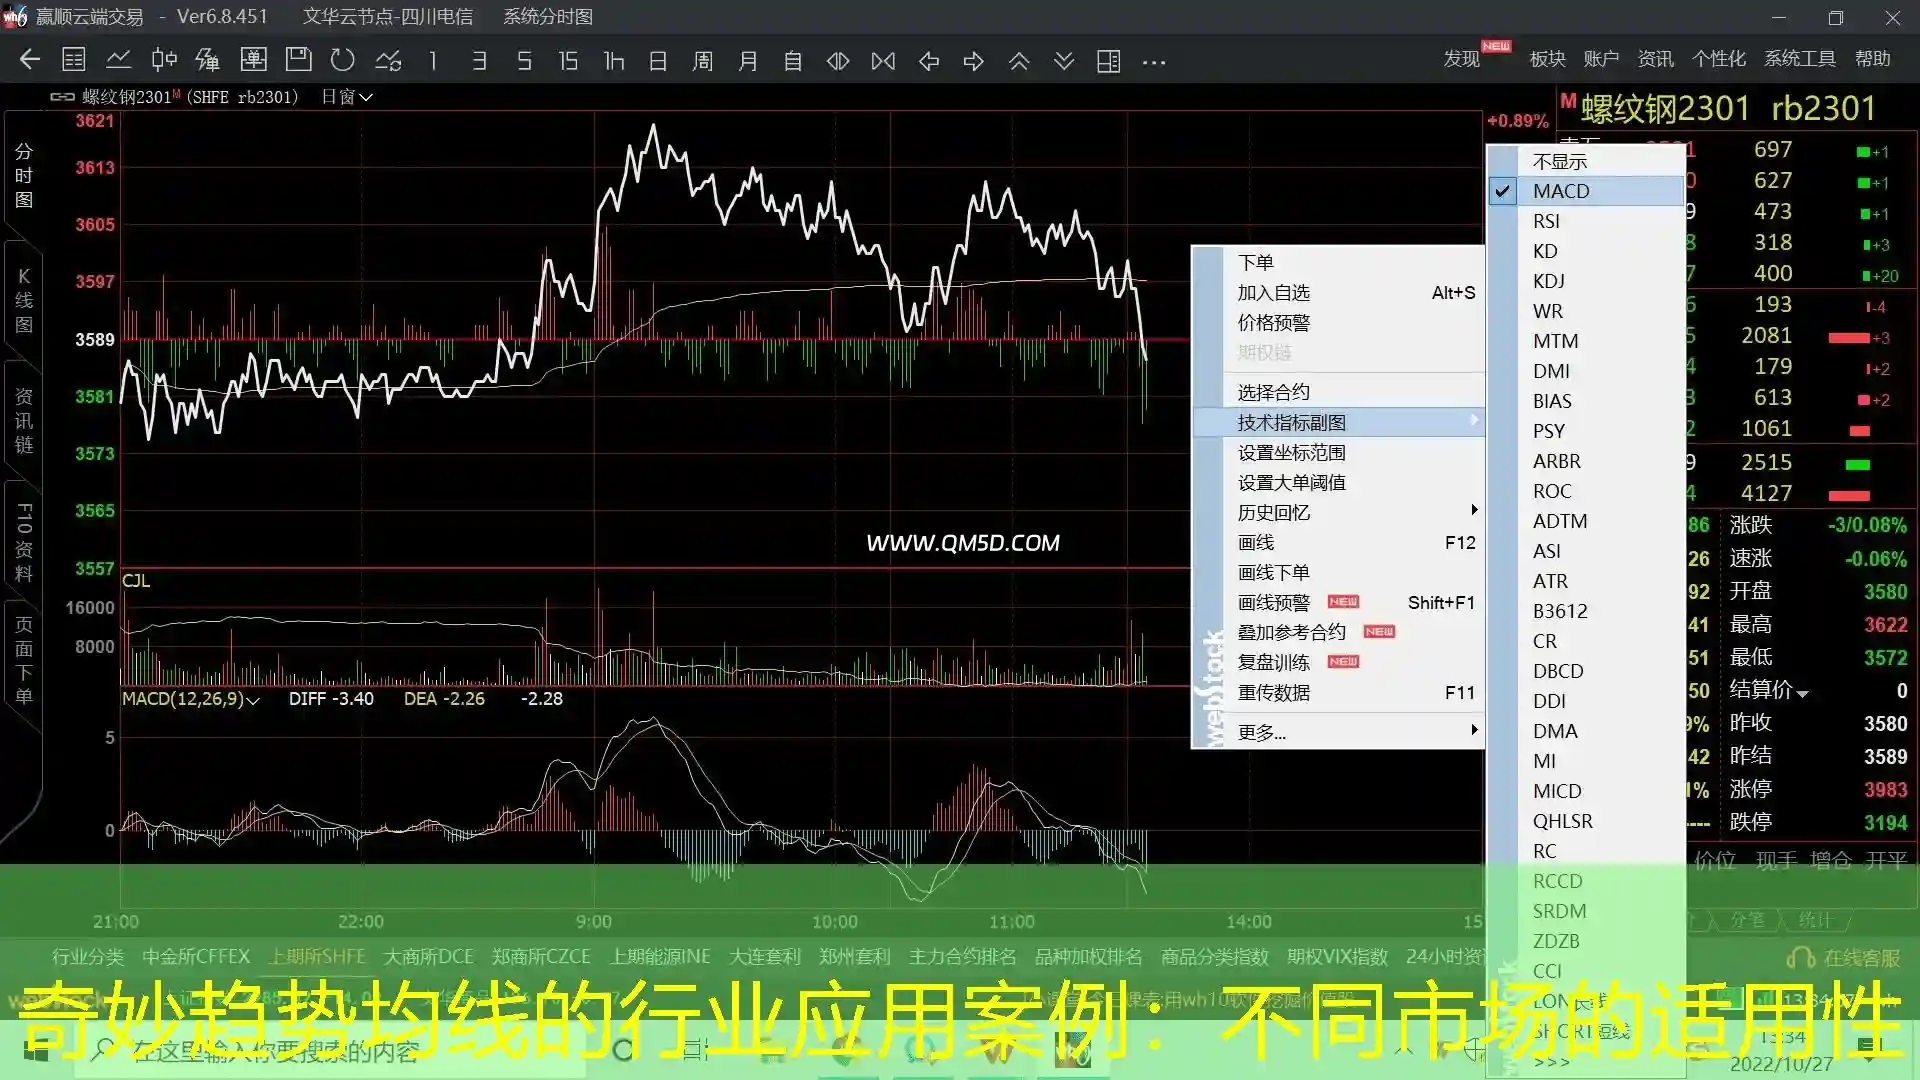Open the 页面下单 side tab
The image size is (1920, 1080).
tap(24, 660)
